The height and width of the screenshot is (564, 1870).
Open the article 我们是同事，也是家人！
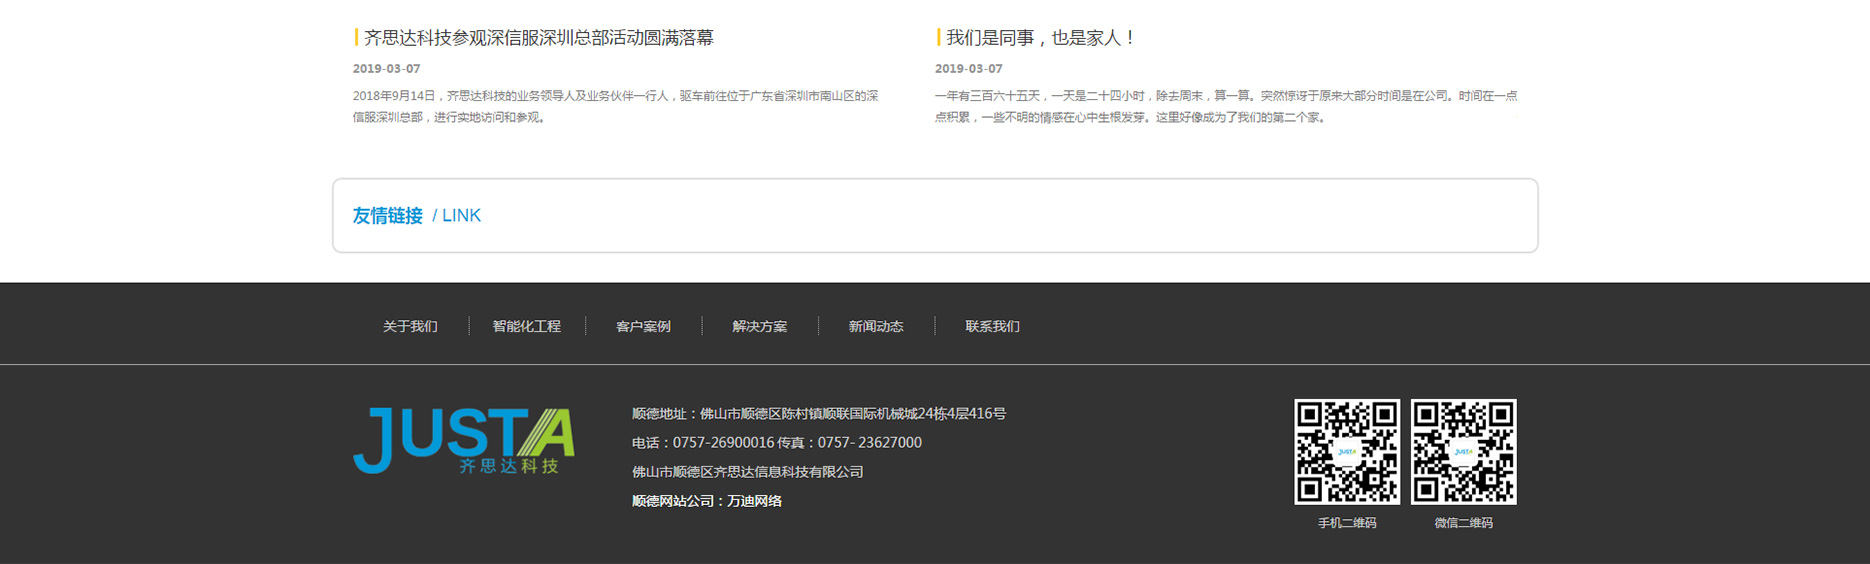point(1040,38)
